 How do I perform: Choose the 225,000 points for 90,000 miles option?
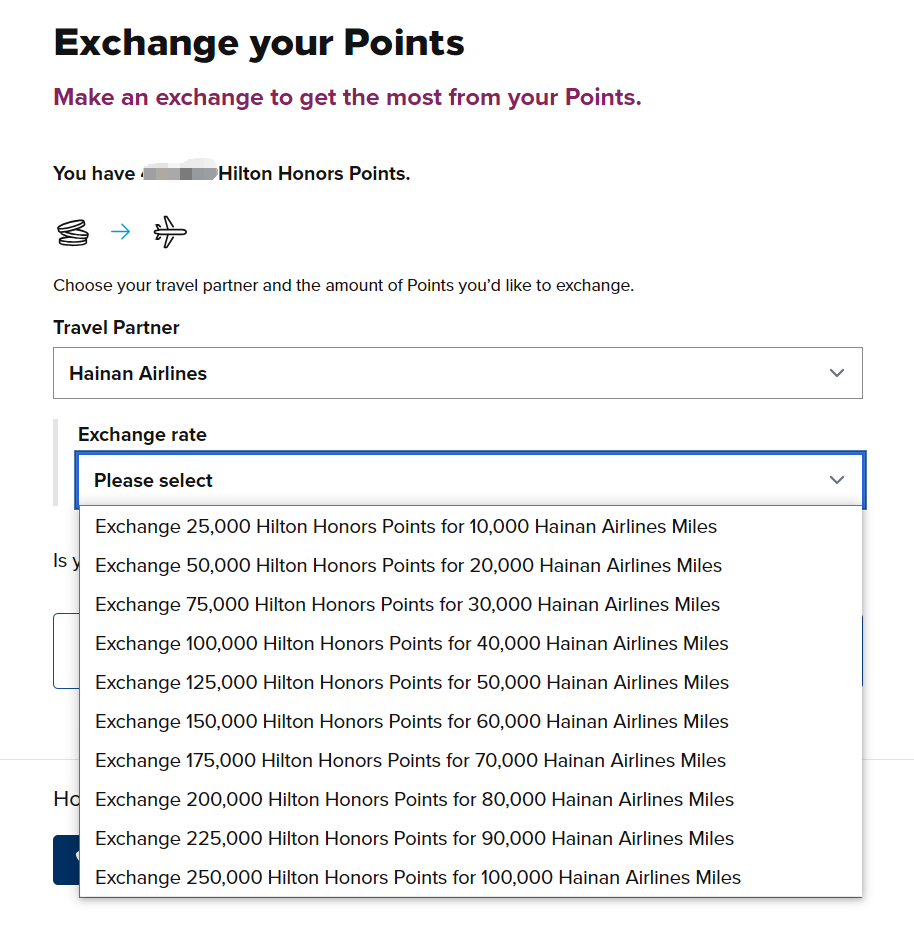click(471, 838)
